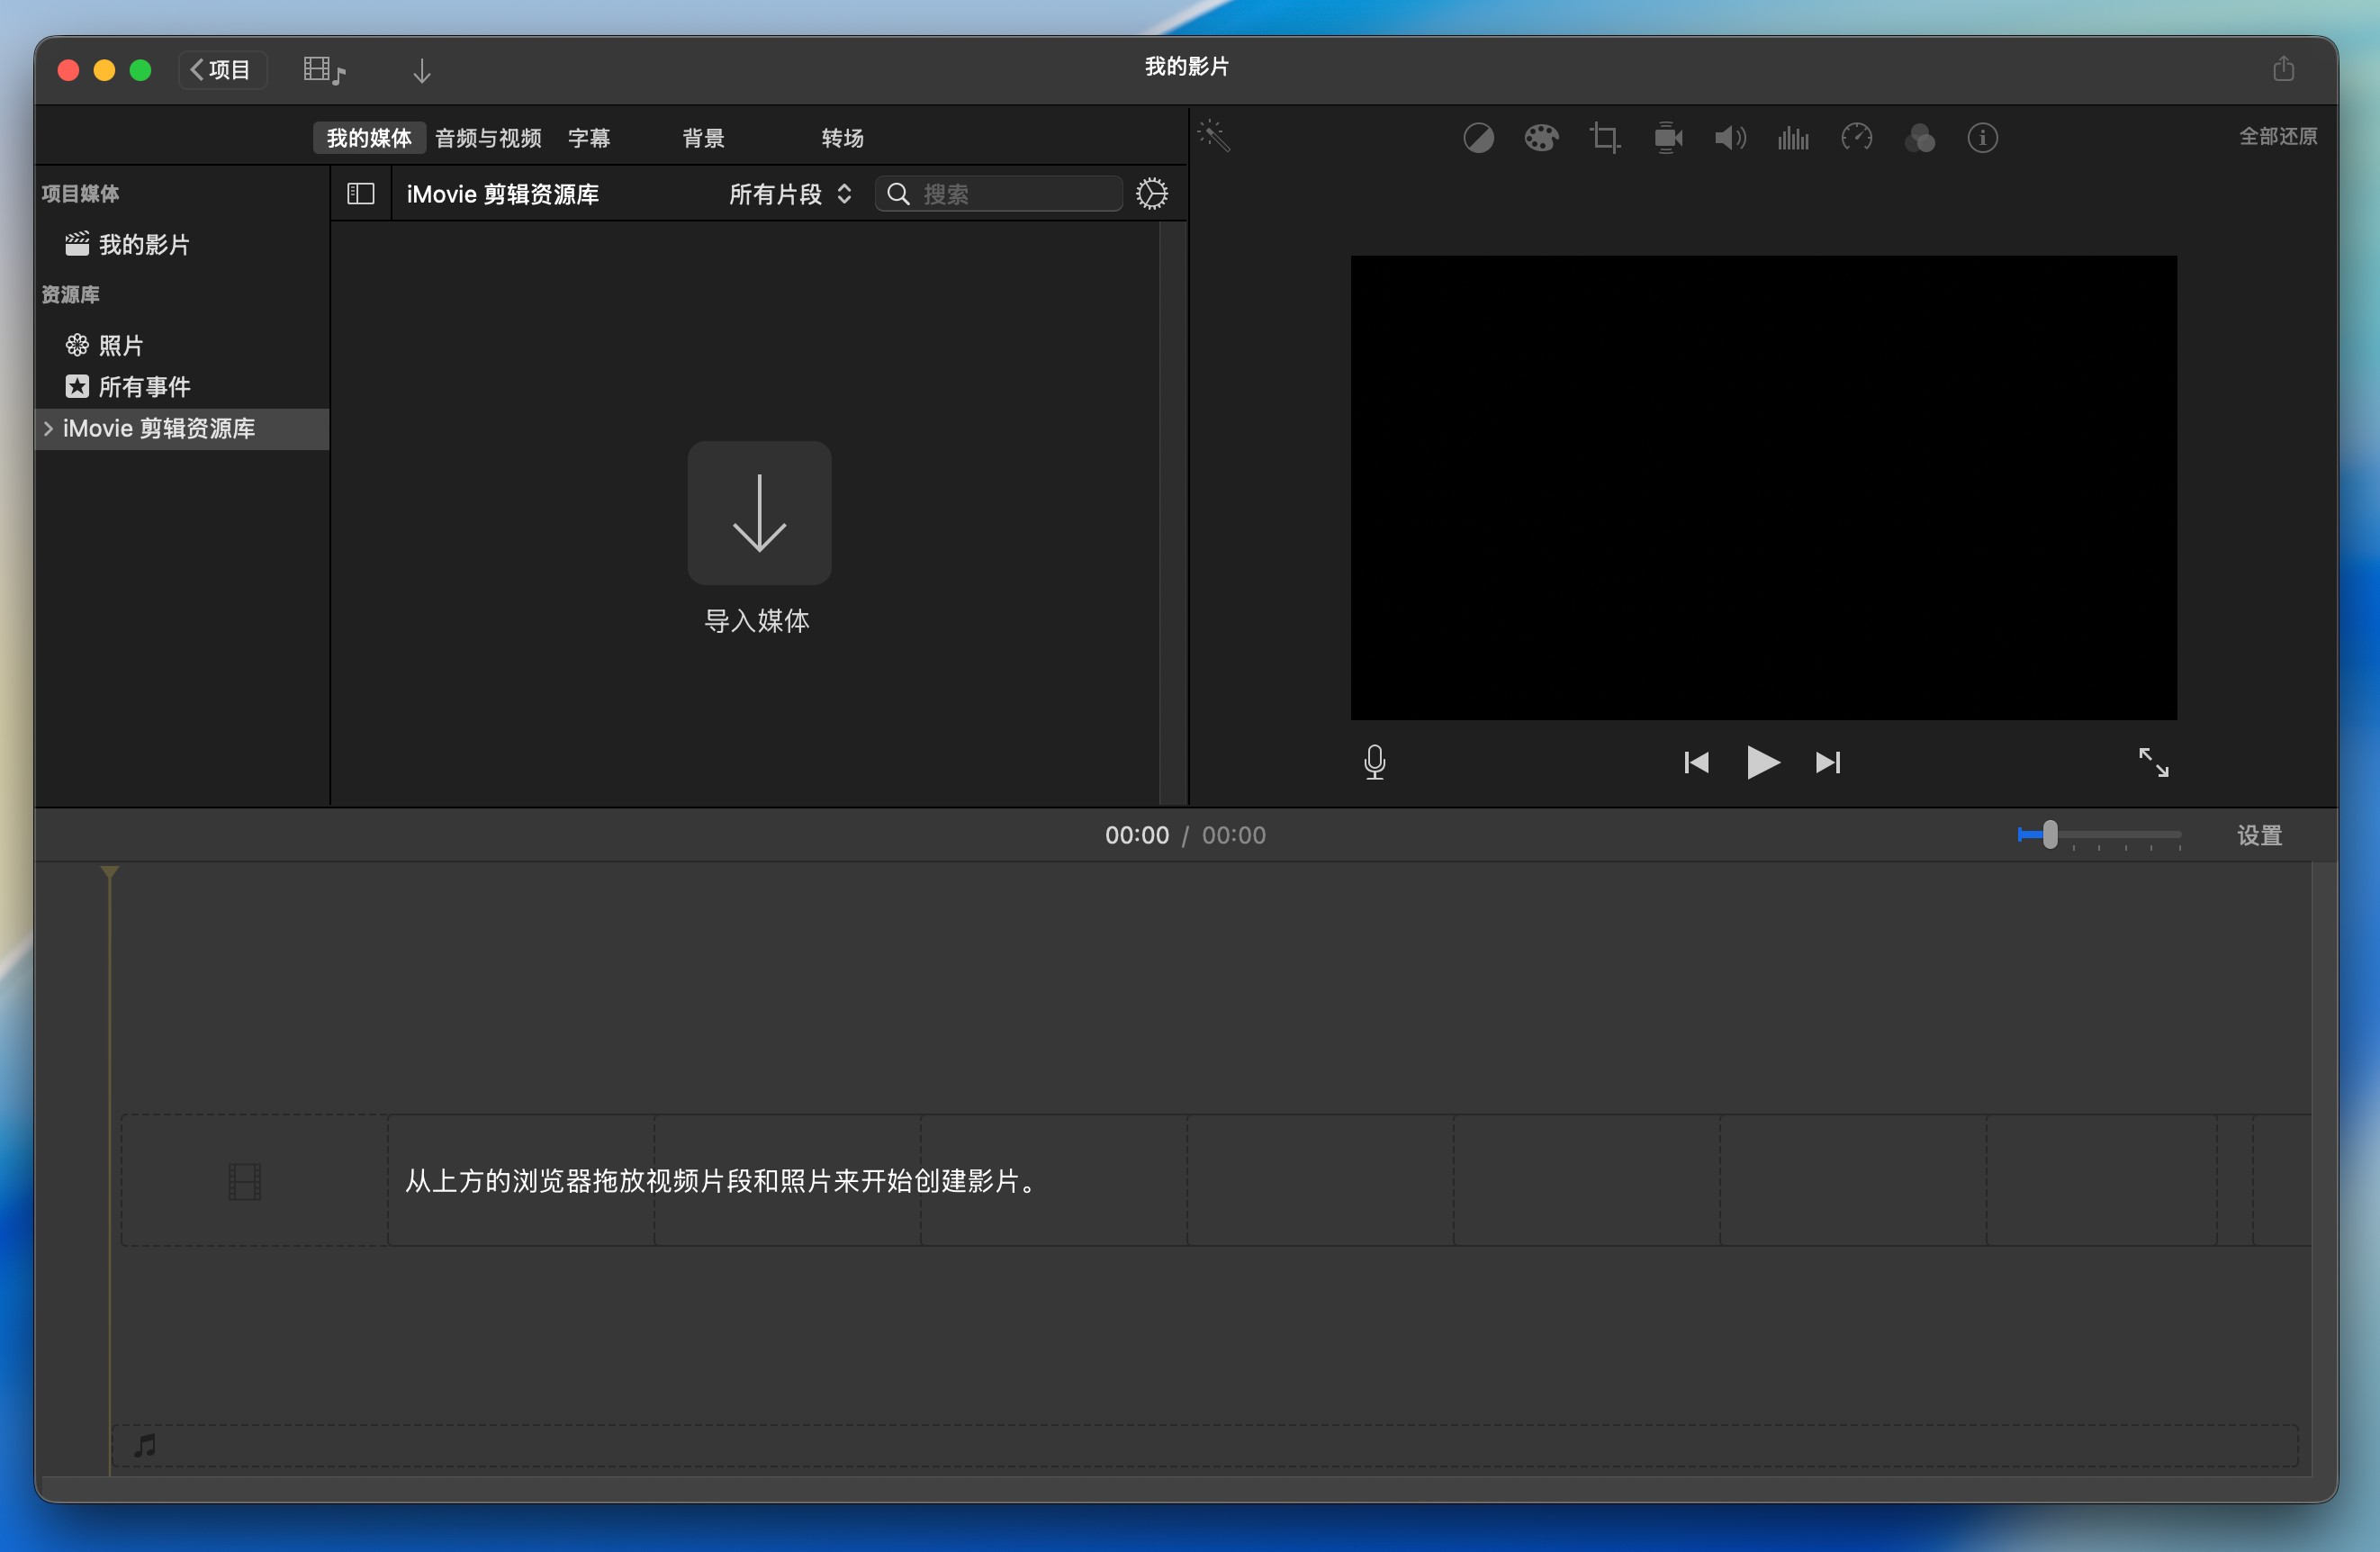The image size is (2380, 1552).
Task: Show clip information icon
Action: click(x=1982, y=138)
